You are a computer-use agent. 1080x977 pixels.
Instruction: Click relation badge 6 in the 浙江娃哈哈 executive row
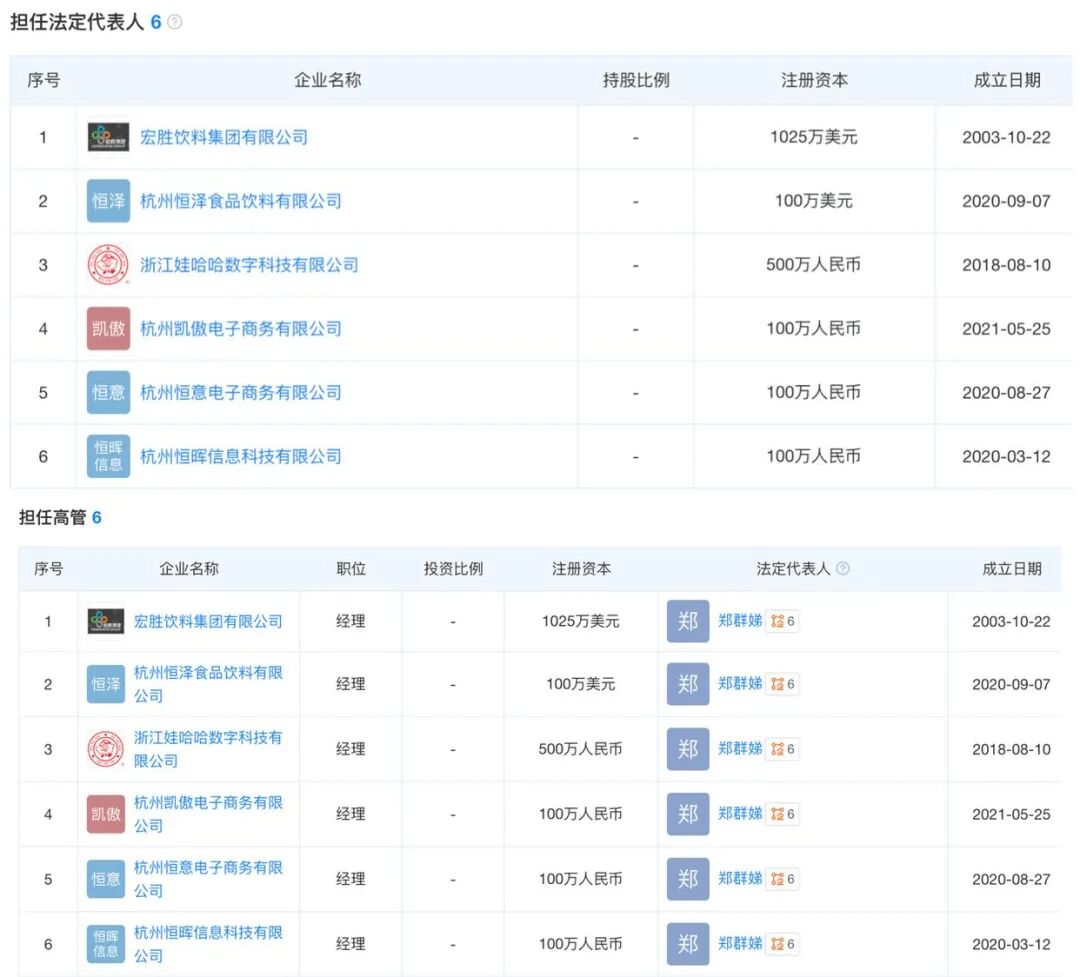point(783,749)
